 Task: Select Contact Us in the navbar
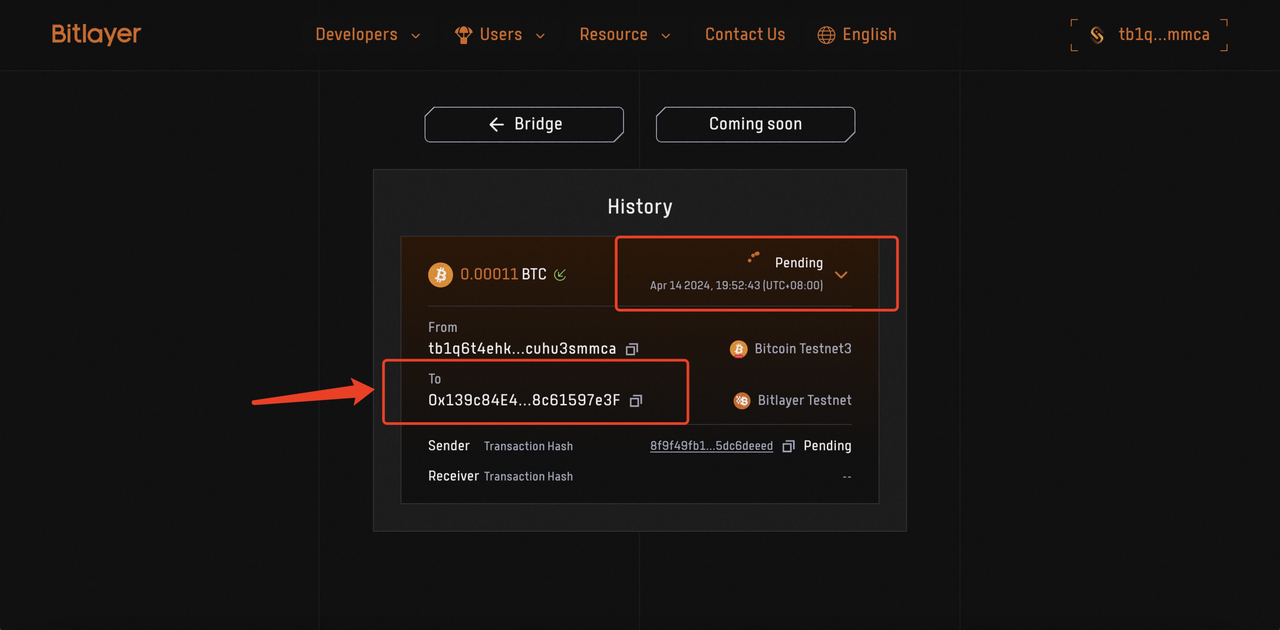click(745, 34)
